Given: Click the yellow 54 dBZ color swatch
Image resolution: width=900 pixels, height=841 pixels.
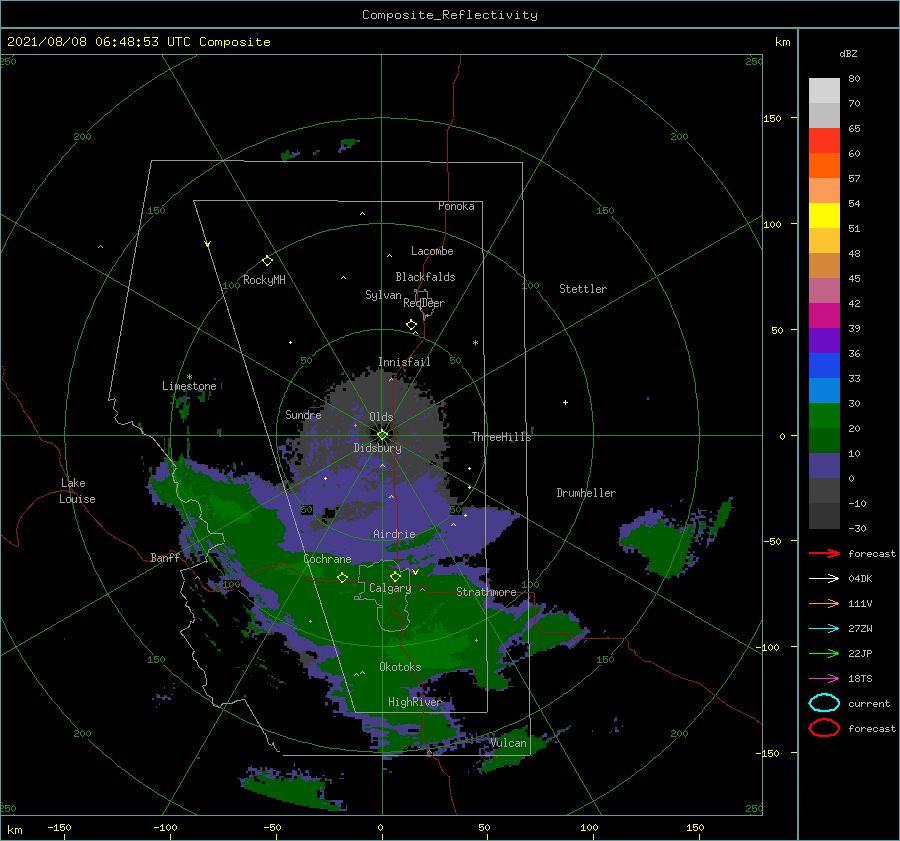Looking at the screenshot, I should [824, 215].
